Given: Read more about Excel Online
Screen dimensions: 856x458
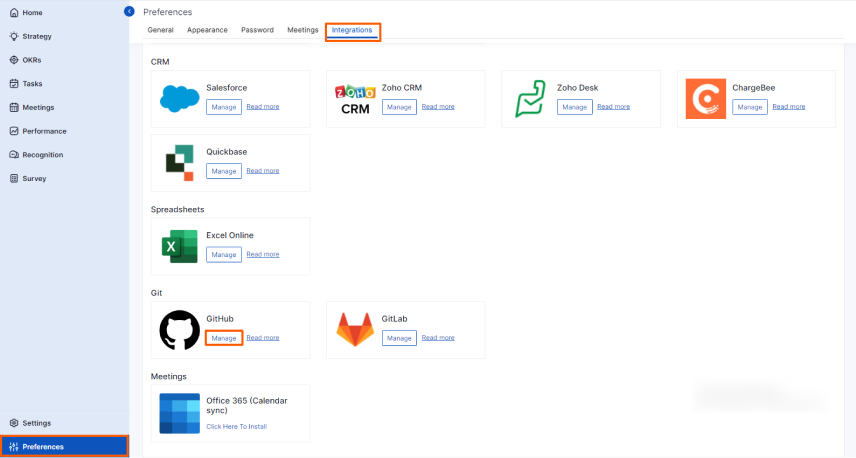Looking at the screenshot, I should click(263, 254).
